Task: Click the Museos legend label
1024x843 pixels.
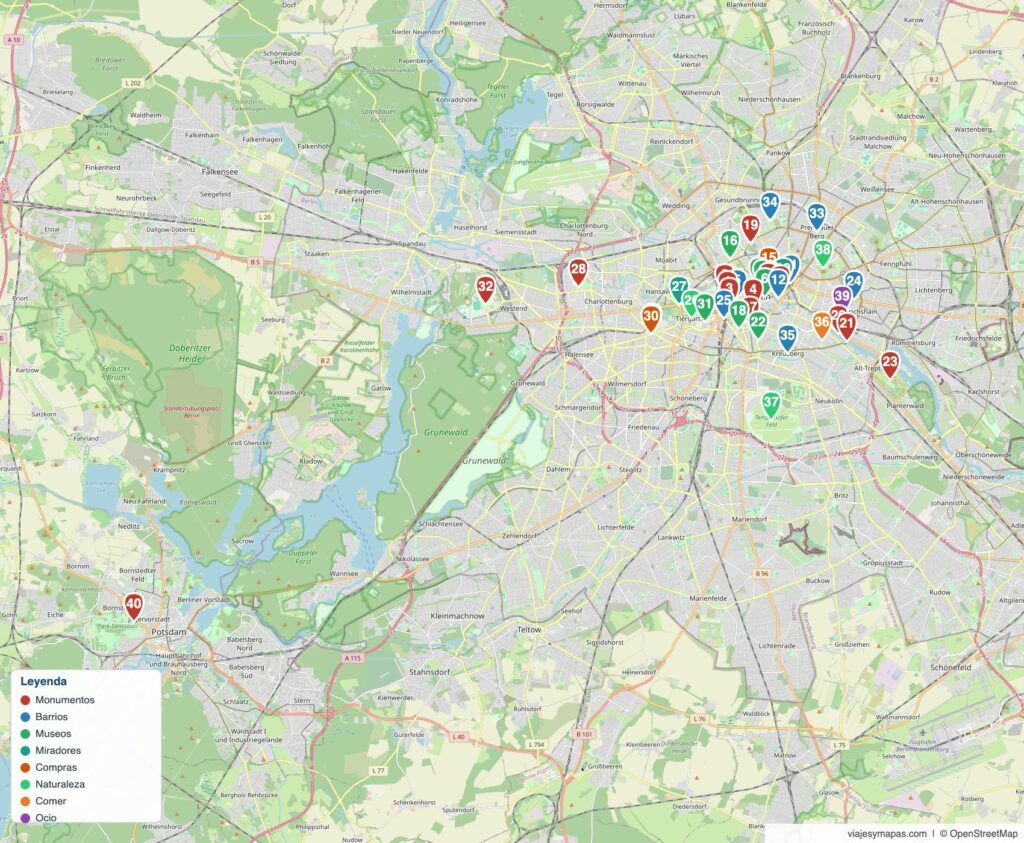Action: (x=53, y=733)
